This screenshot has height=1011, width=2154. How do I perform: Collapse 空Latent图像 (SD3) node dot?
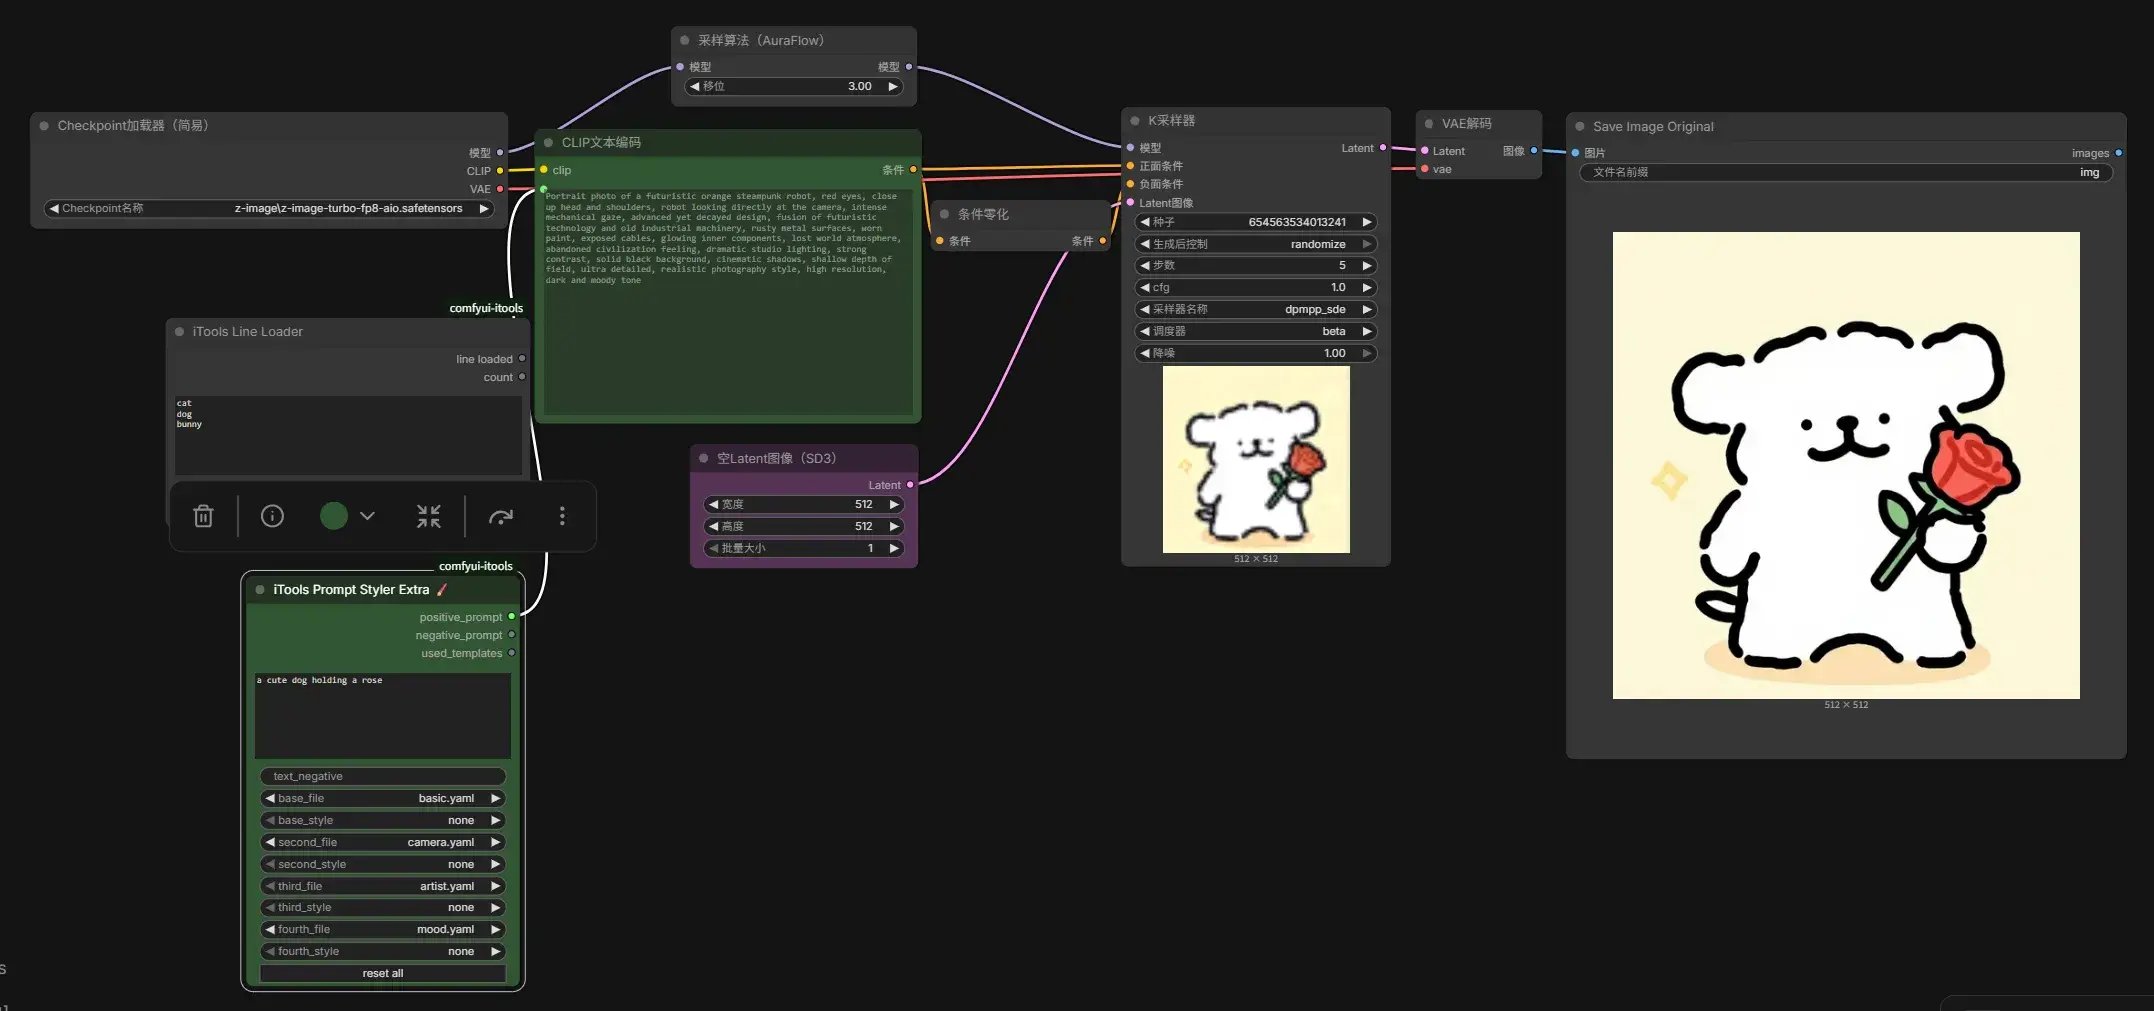coord(704,459)
